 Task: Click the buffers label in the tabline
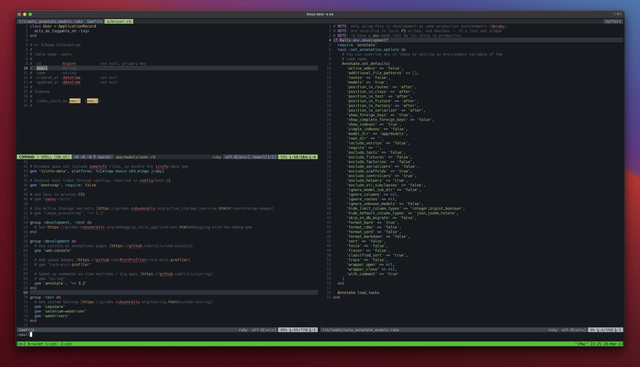pos(613,21)
